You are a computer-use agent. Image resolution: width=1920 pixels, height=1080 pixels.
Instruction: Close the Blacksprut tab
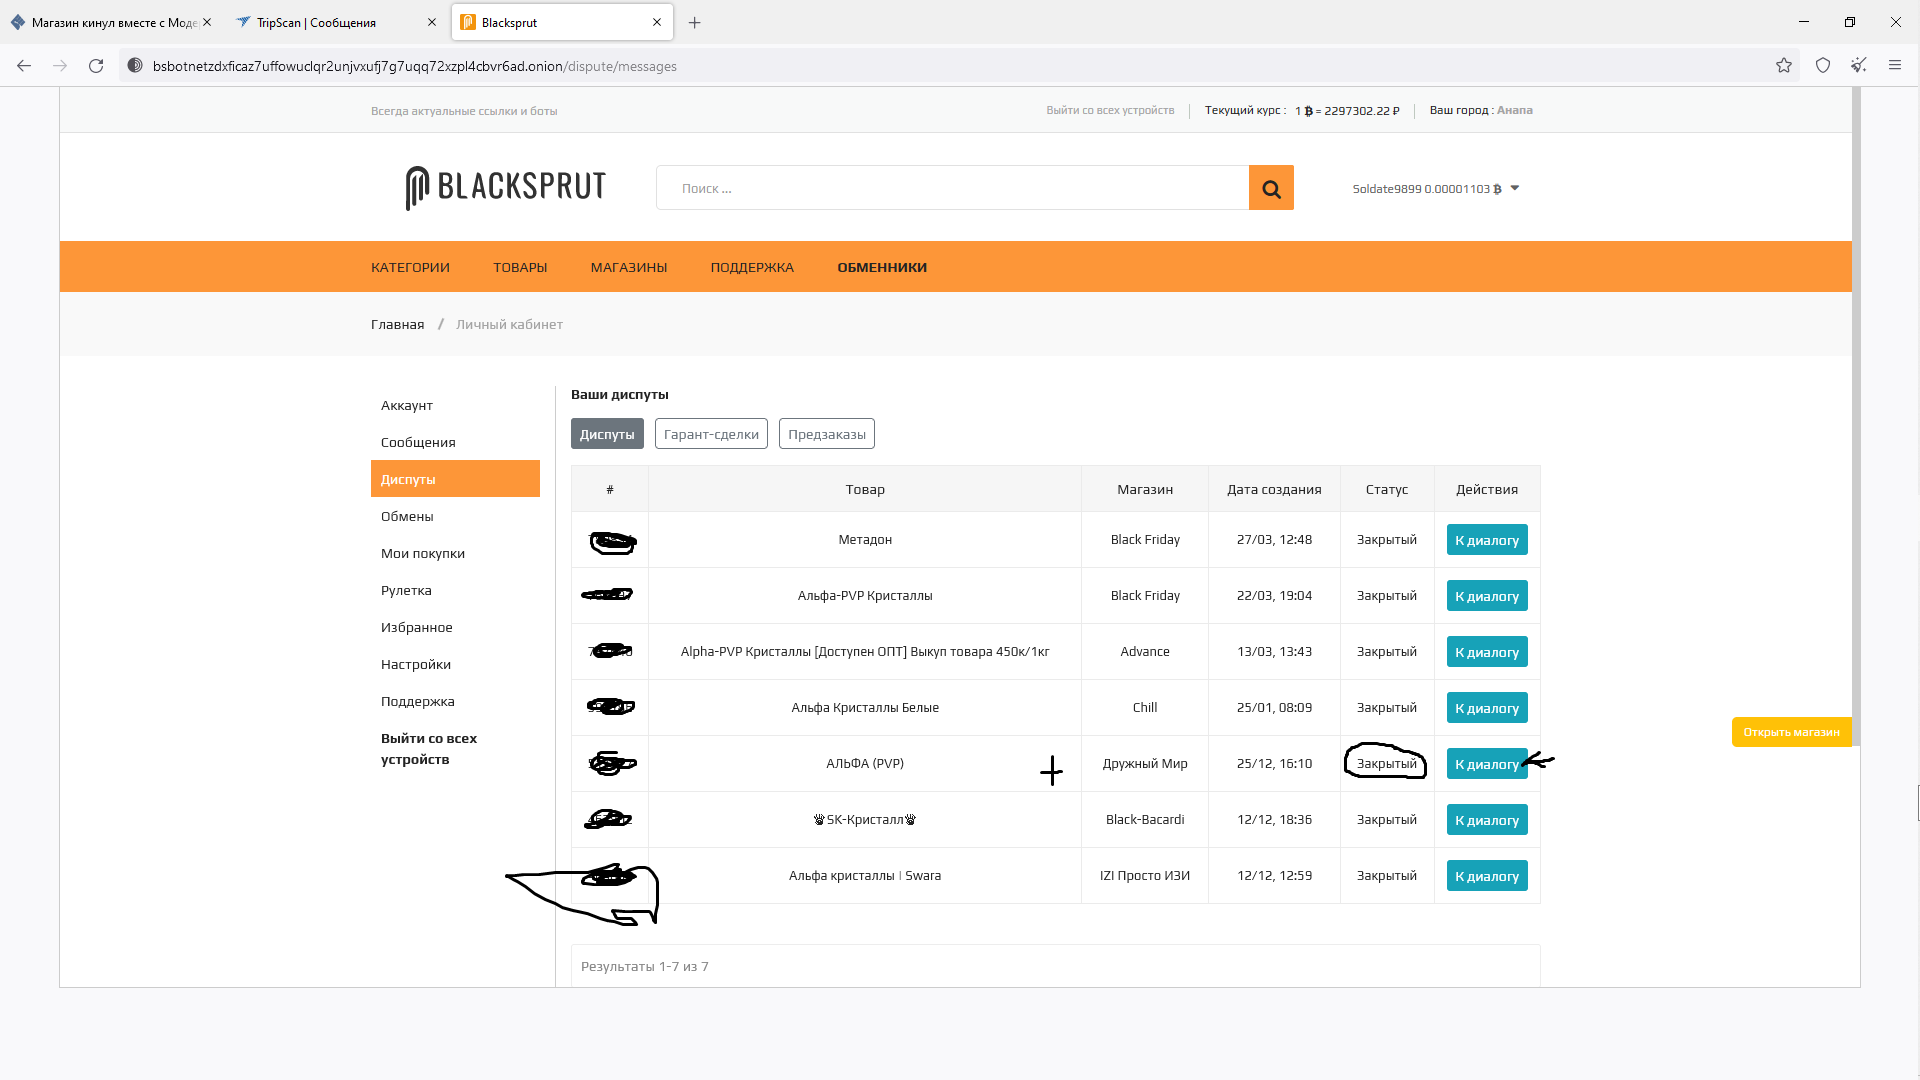click(657, 22)
